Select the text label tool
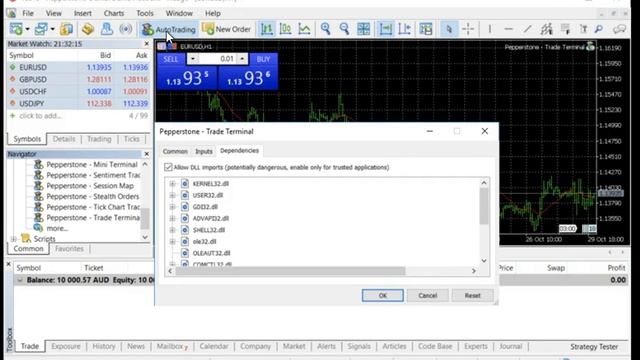Image resolution: width=640 pixels, height=360 pixels. pyautogui.click(x=584, y=29)
